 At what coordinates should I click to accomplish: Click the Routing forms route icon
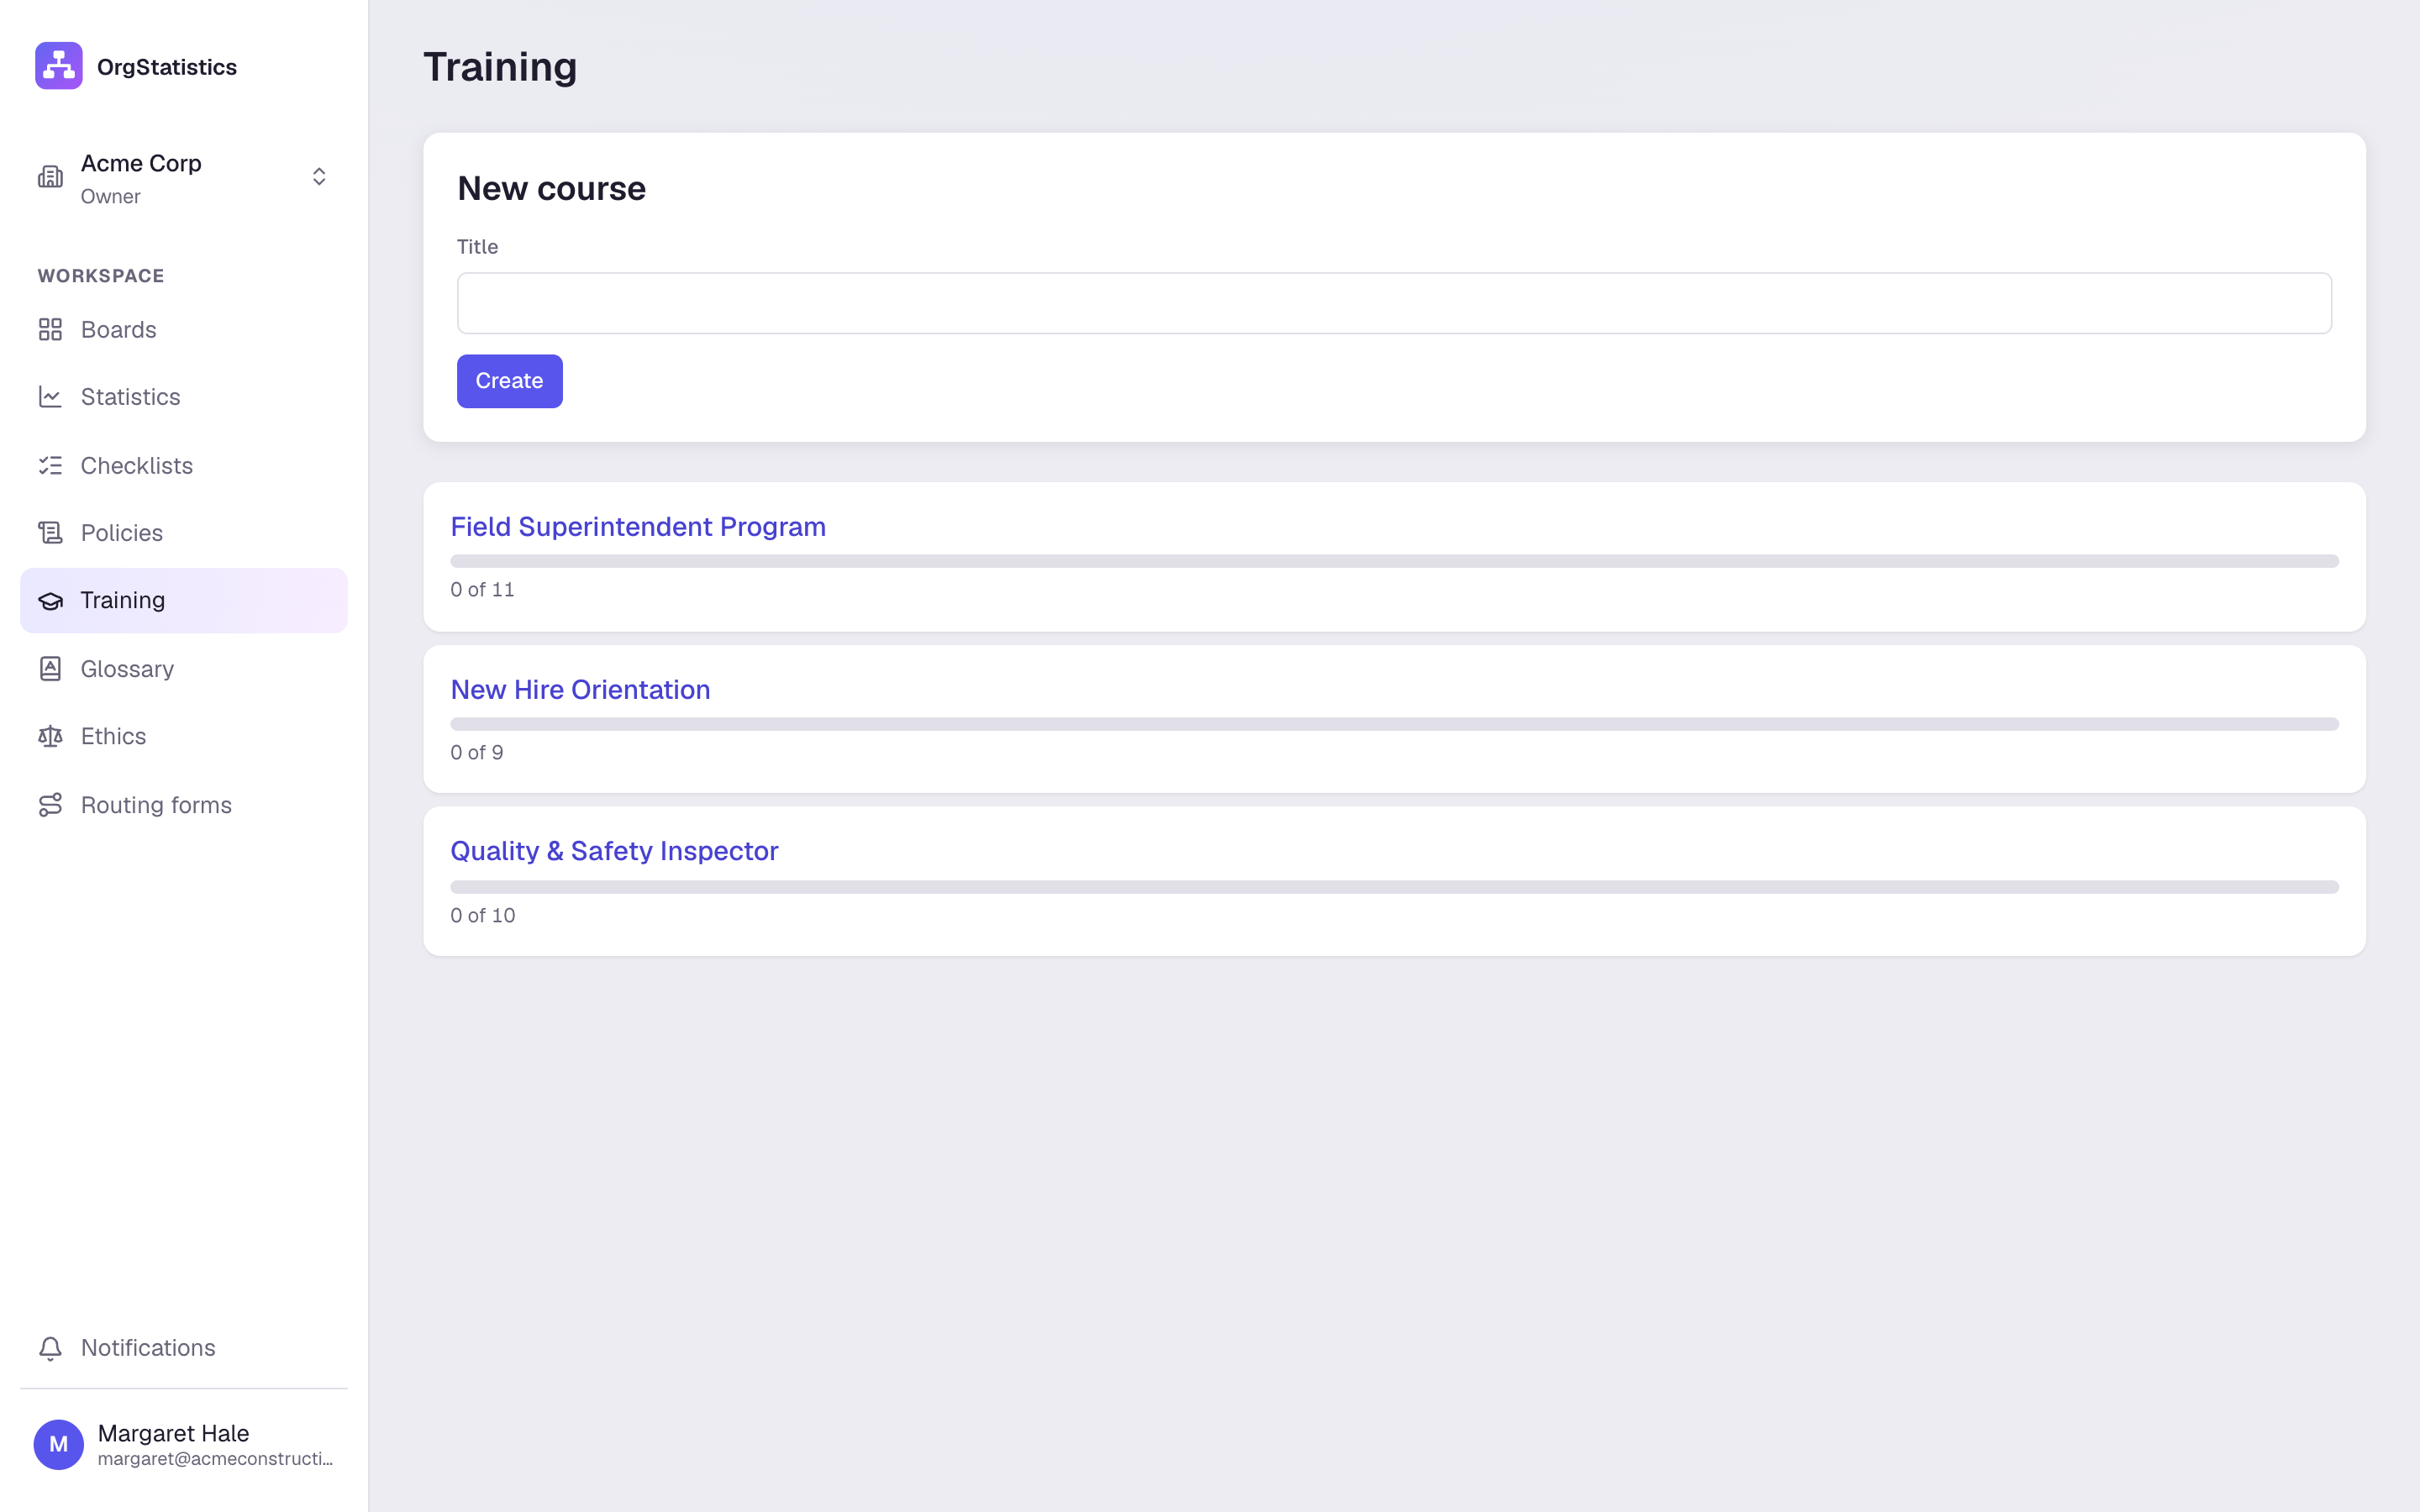(x=50, y=805)
